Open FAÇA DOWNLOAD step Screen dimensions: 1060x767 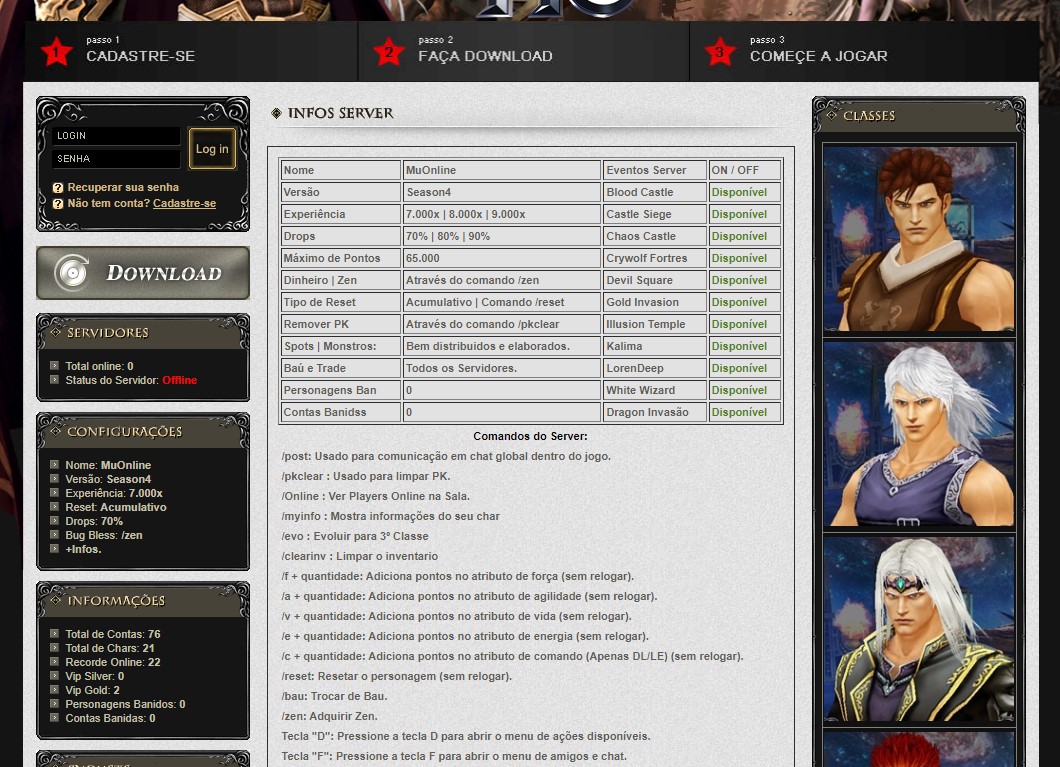click(x=485, y=56)
